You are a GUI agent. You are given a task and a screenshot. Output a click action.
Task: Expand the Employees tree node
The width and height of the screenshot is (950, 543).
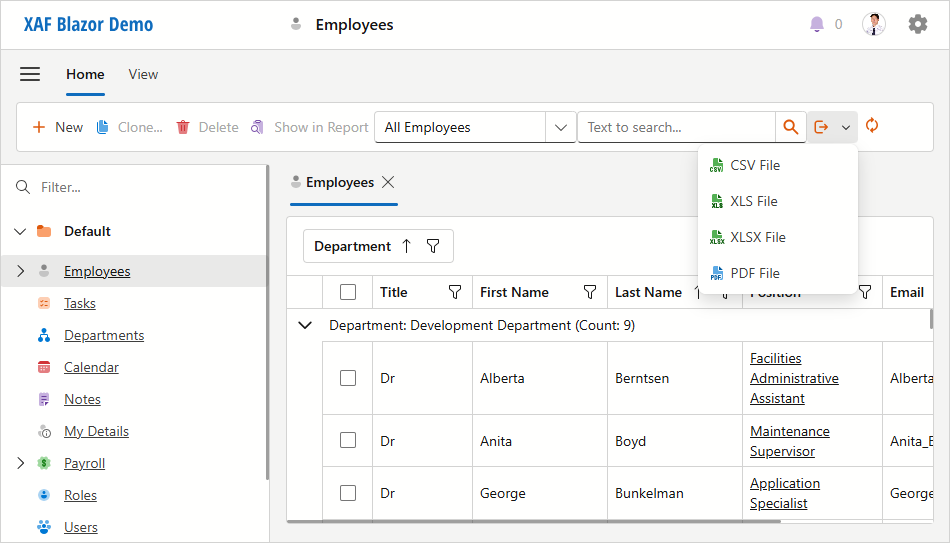click(21, 271)
